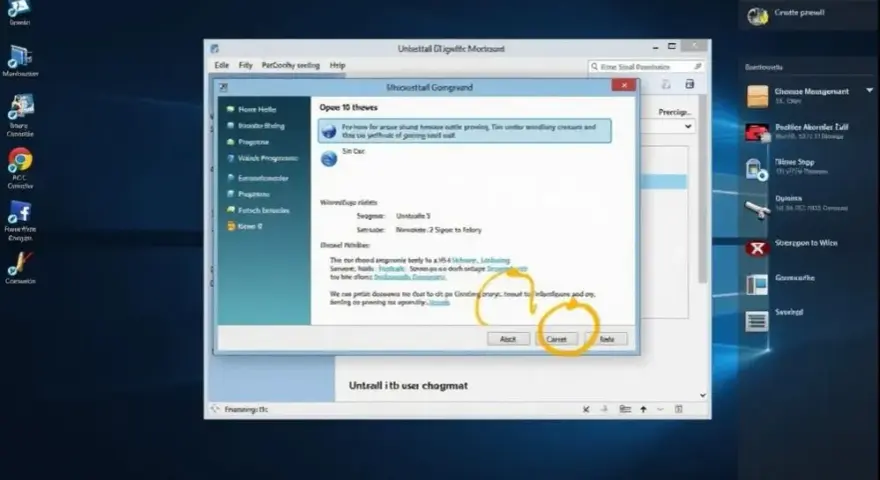
Task: Click the store bag icon in the right panel
Action: 755,169
